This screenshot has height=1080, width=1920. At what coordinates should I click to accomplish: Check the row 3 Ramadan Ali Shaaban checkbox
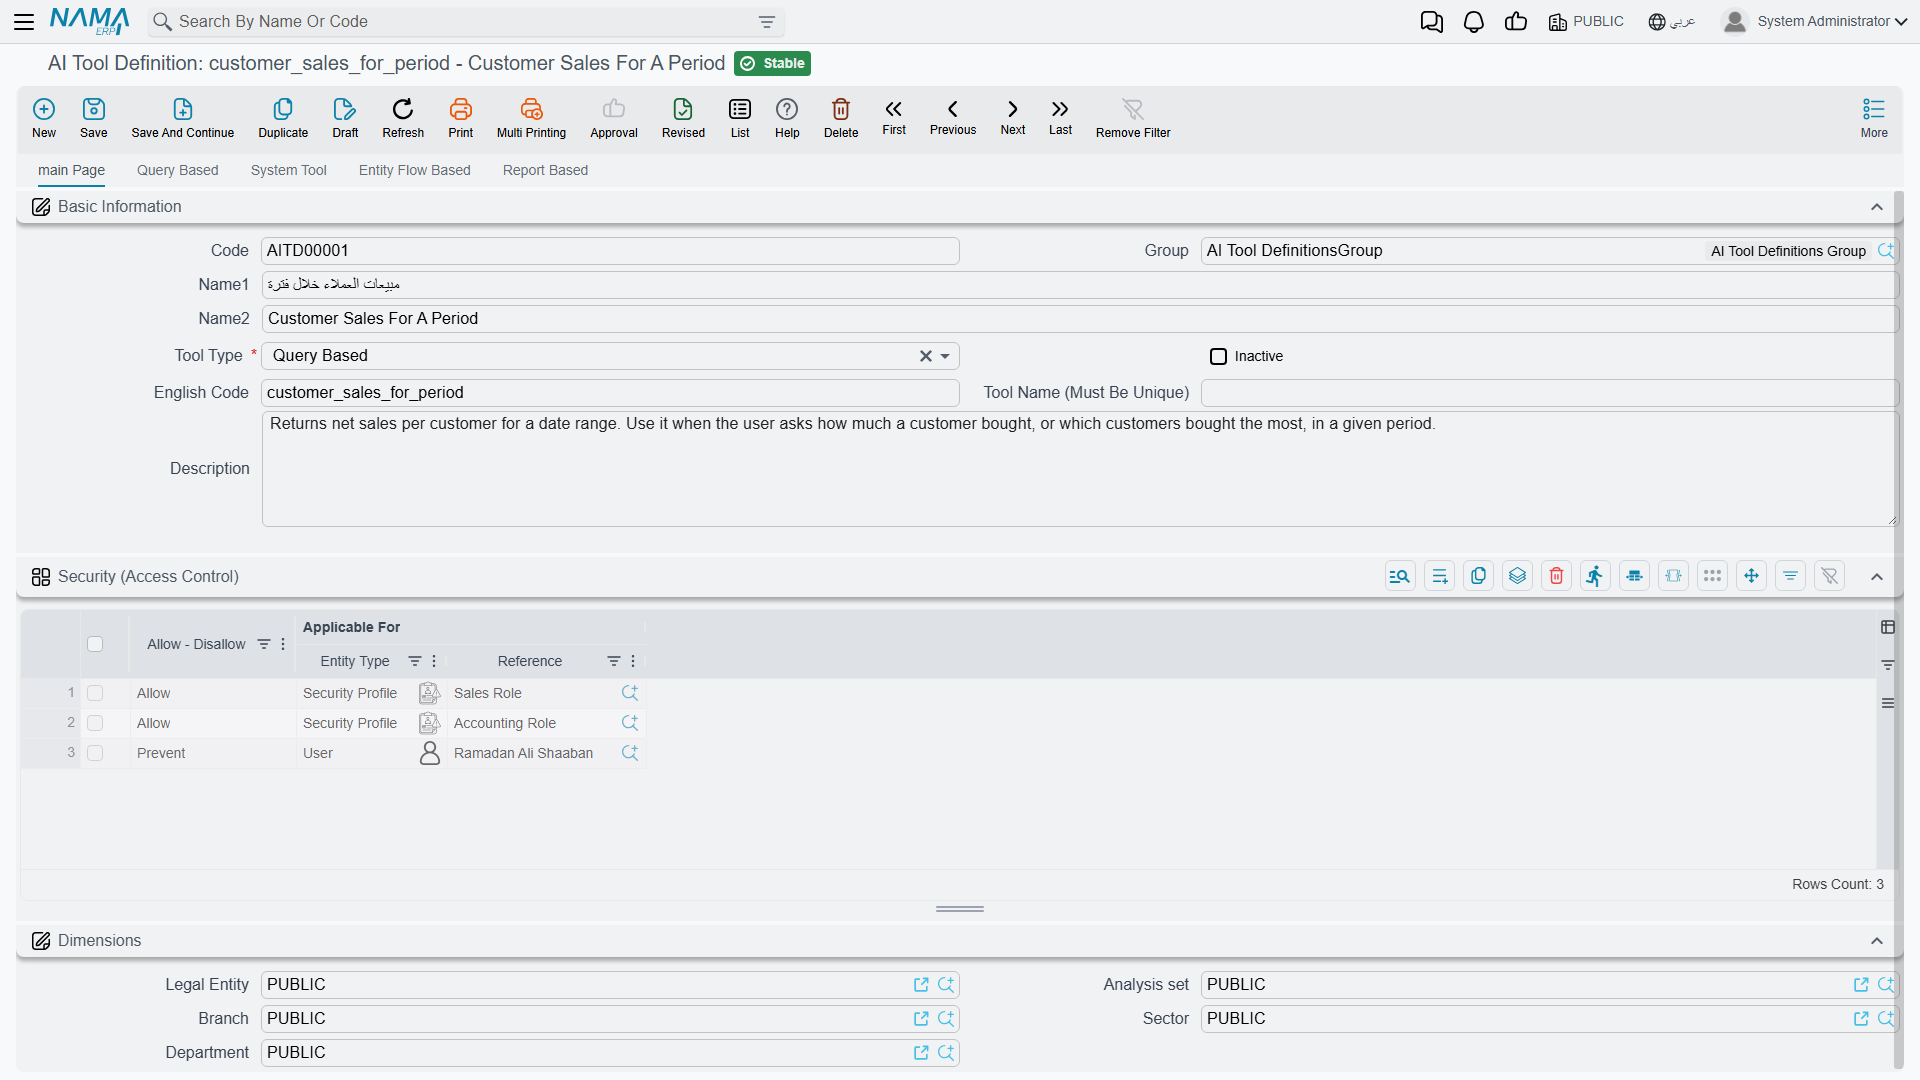[95, 753]
